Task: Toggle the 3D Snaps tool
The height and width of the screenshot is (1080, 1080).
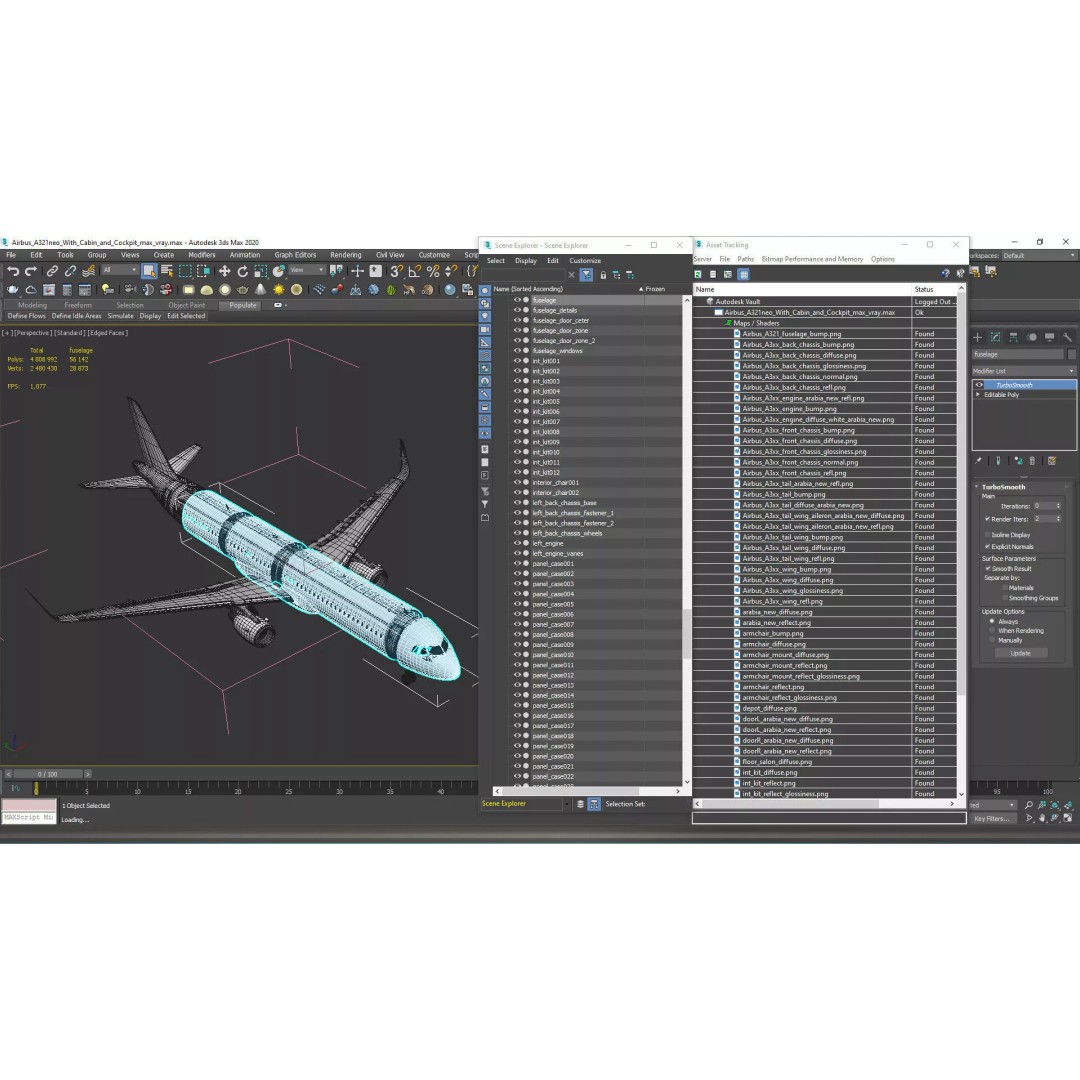Action: pyautogui.click(x=397, y=271)
